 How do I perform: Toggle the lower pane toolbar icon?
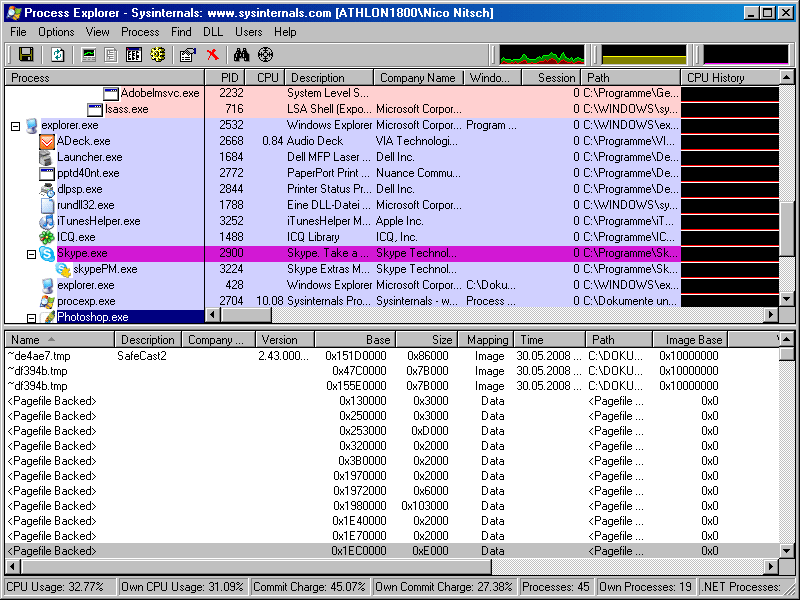(x=134, y=55)
